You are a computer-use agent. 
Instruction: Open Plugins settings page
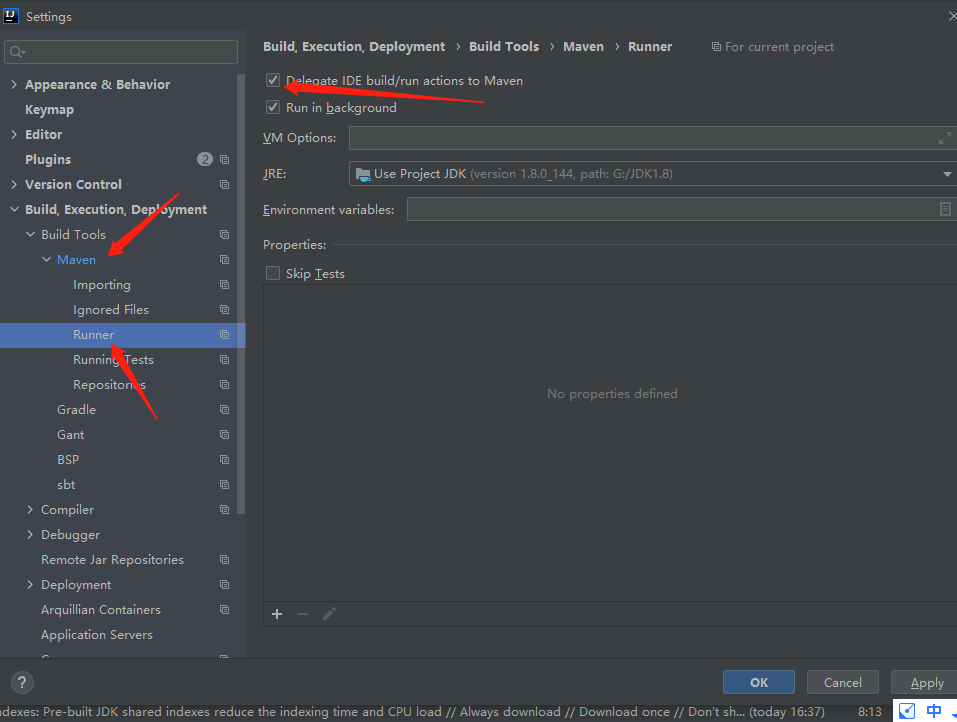(48, 159)
